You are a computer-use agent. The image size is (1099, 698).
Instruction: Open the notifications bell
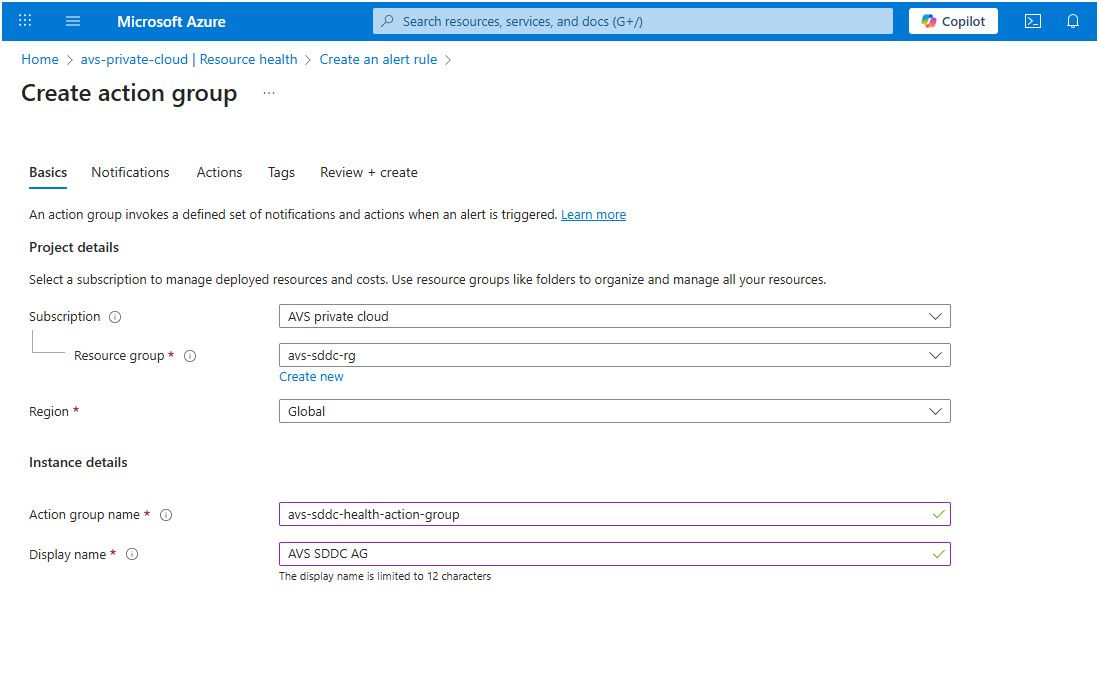[1073, 21]
